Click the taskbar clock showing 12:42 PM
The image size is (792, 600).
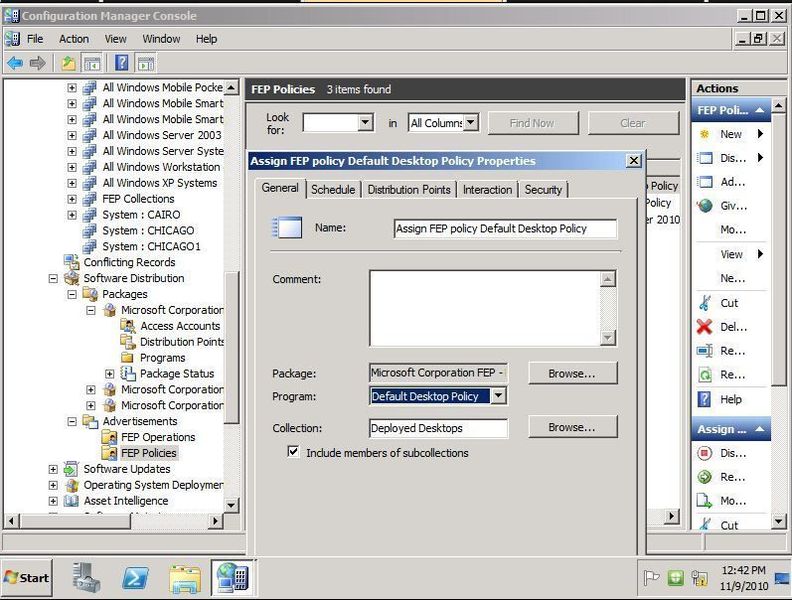pos(744,570)
